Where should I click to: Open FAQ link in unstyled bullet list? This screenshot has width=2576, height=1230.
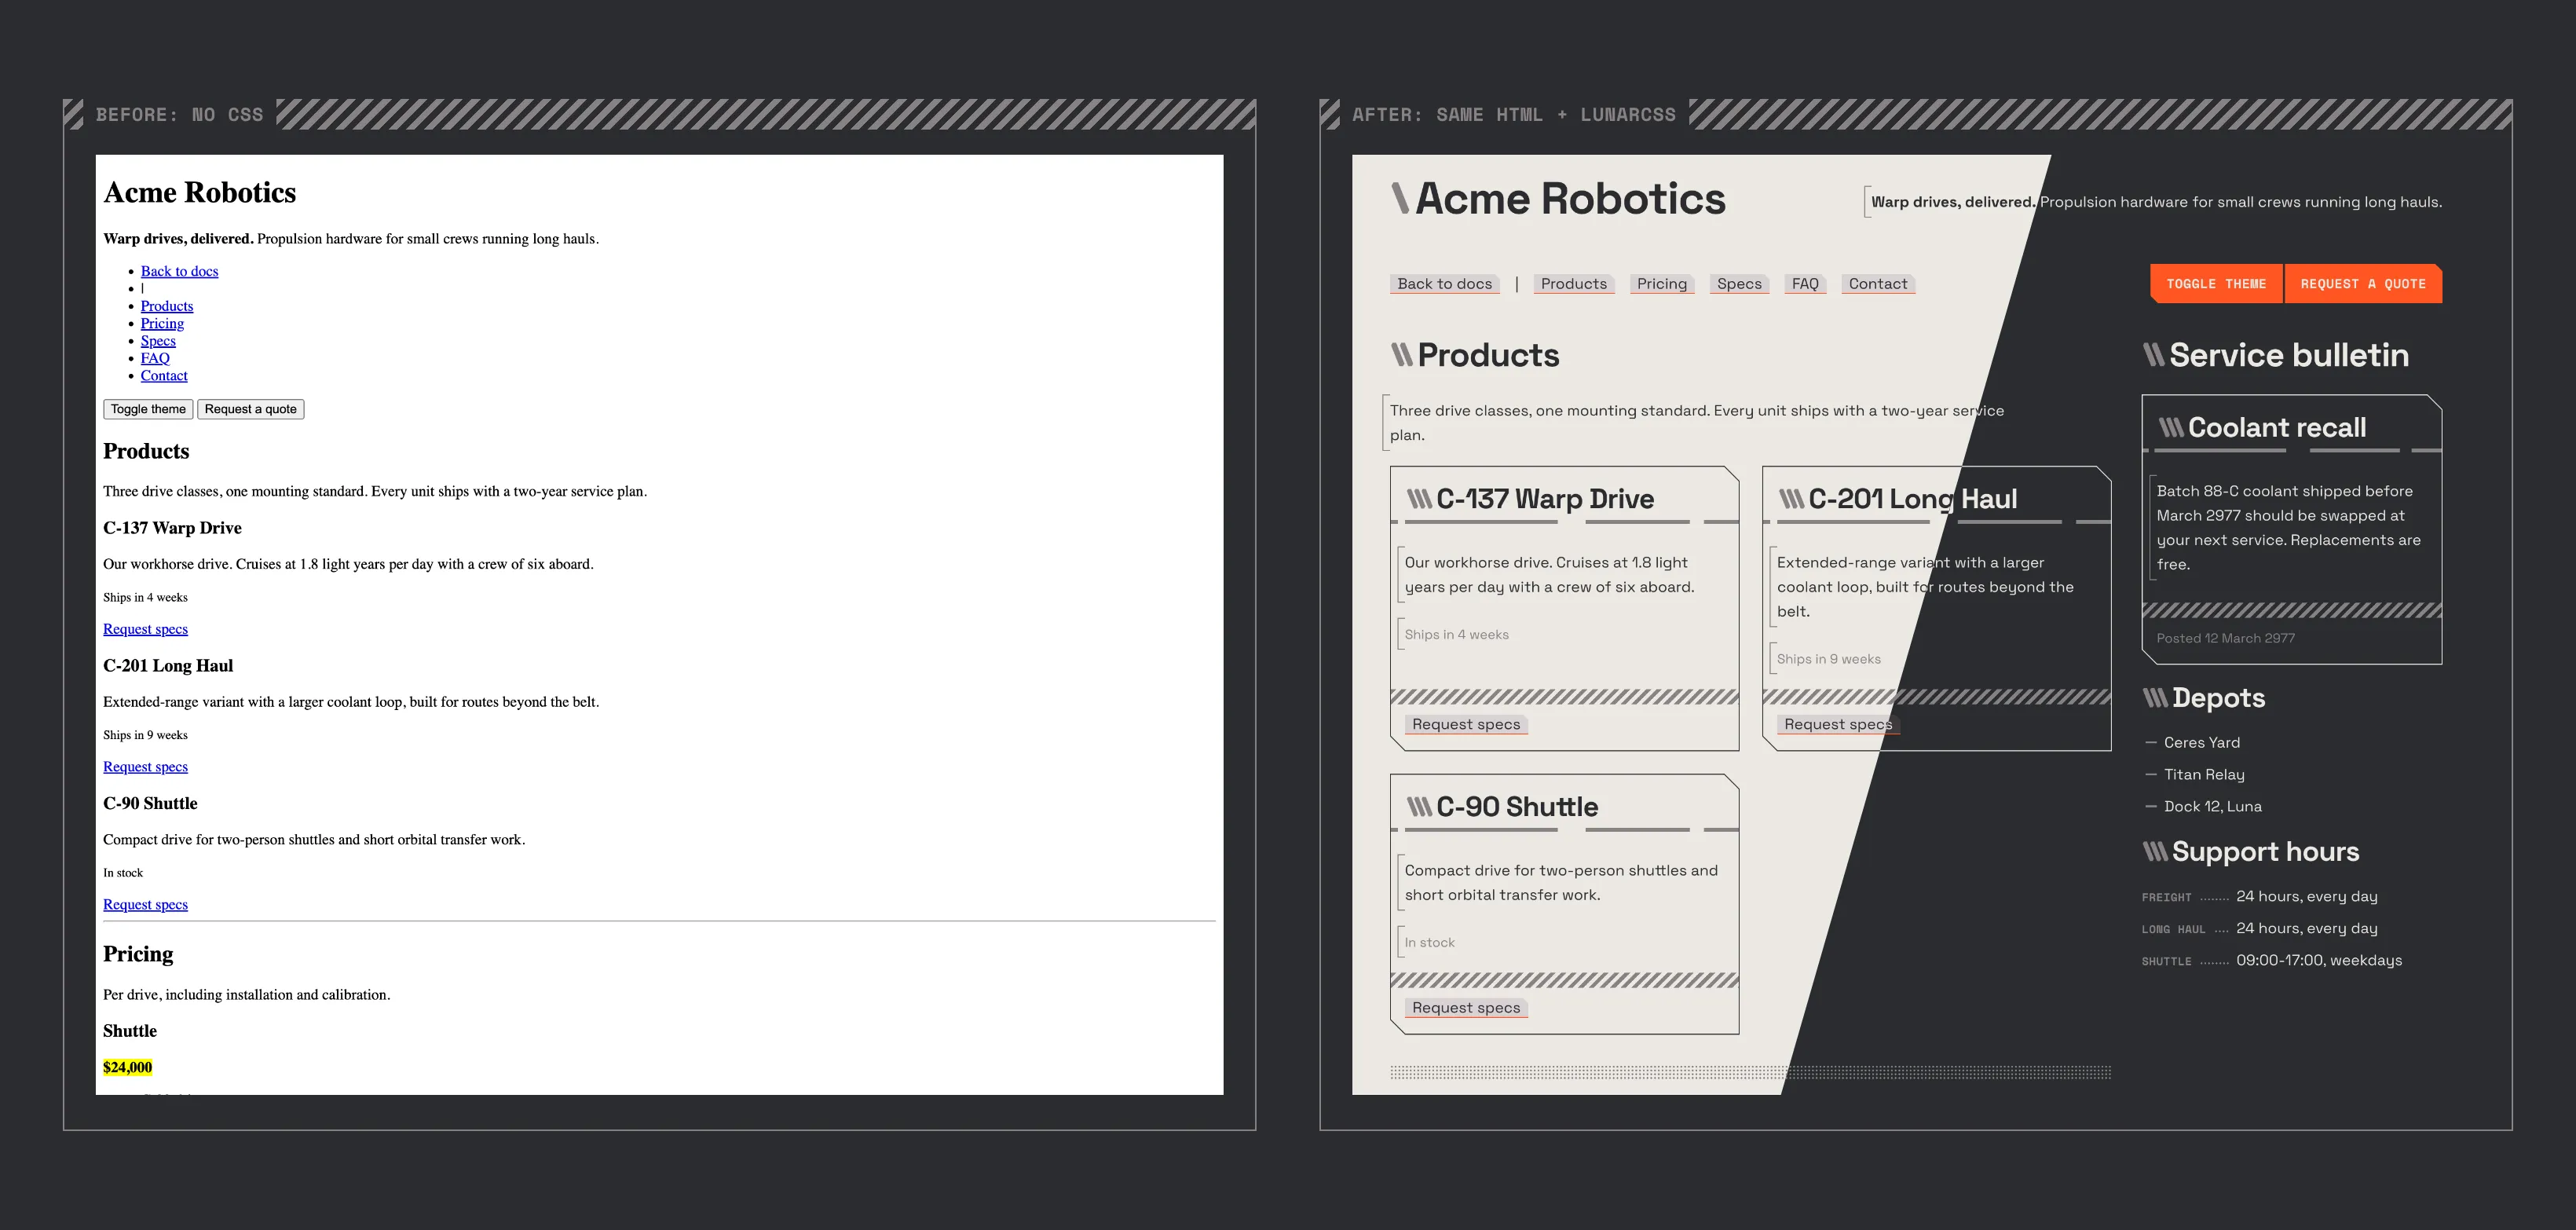(x=155, y=358)
